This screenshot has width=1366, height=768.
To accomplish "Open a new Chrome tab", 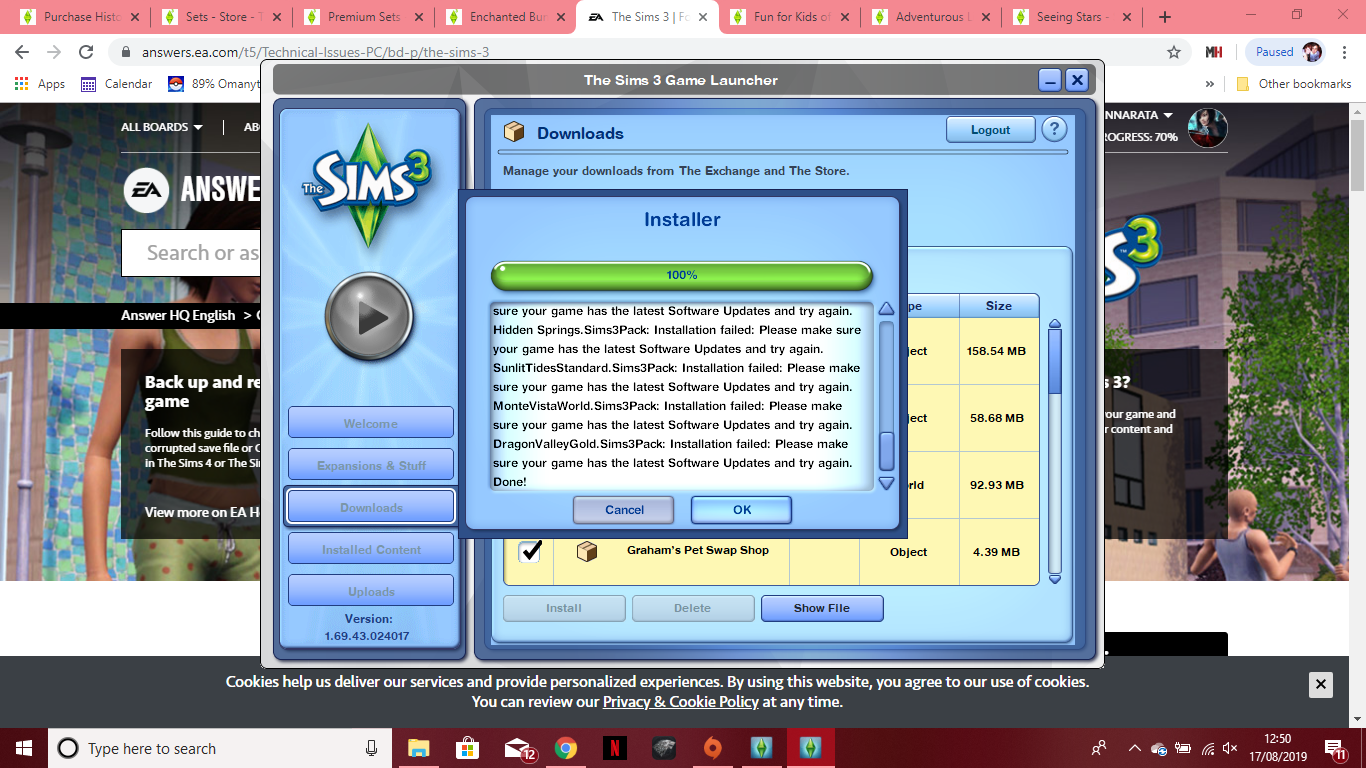I will [1165, 17].
